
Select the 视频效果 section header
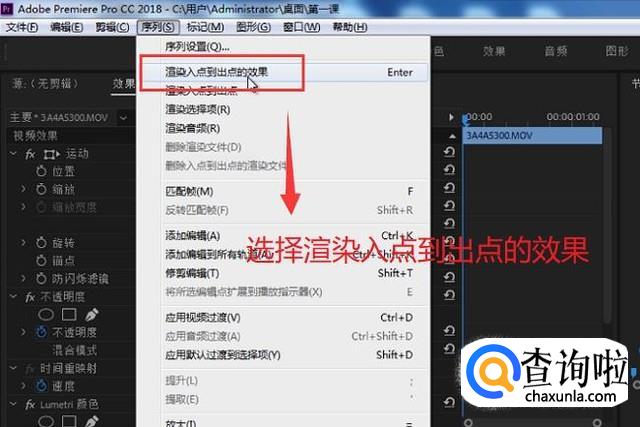click(x=36, y=136)
